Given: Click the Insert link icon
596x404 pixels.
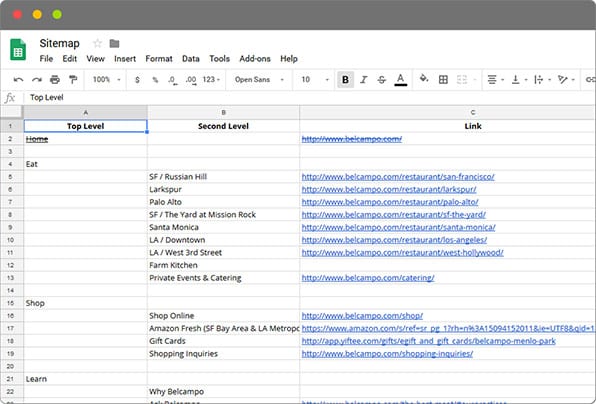Looking at the screenshot, I should tap(590, 79).
